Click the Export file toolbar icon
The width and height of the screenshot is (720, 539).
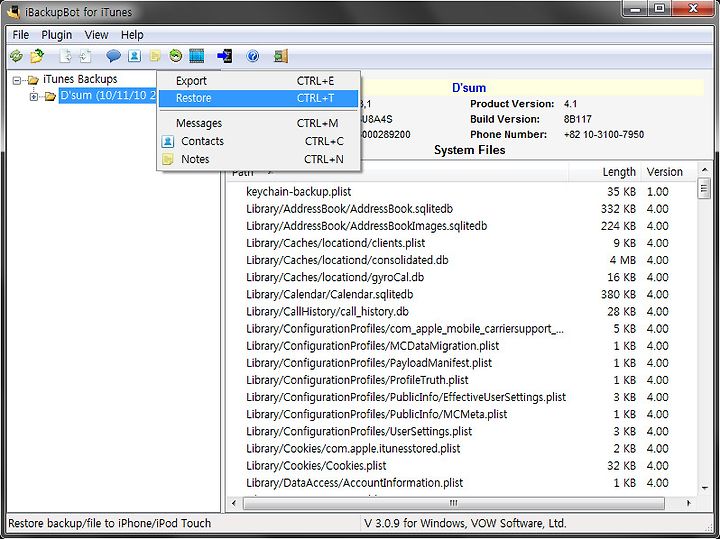(66, 56)
